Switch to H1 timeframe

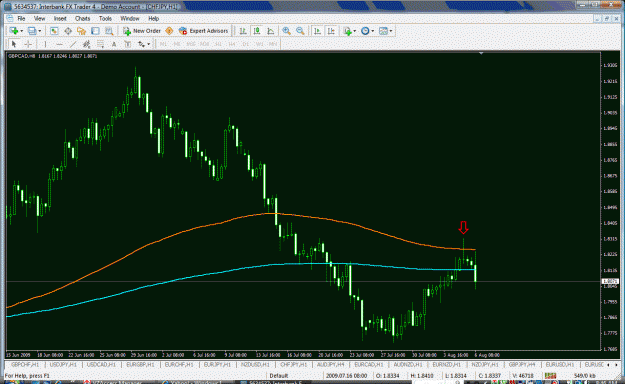(x=218, y=44)
